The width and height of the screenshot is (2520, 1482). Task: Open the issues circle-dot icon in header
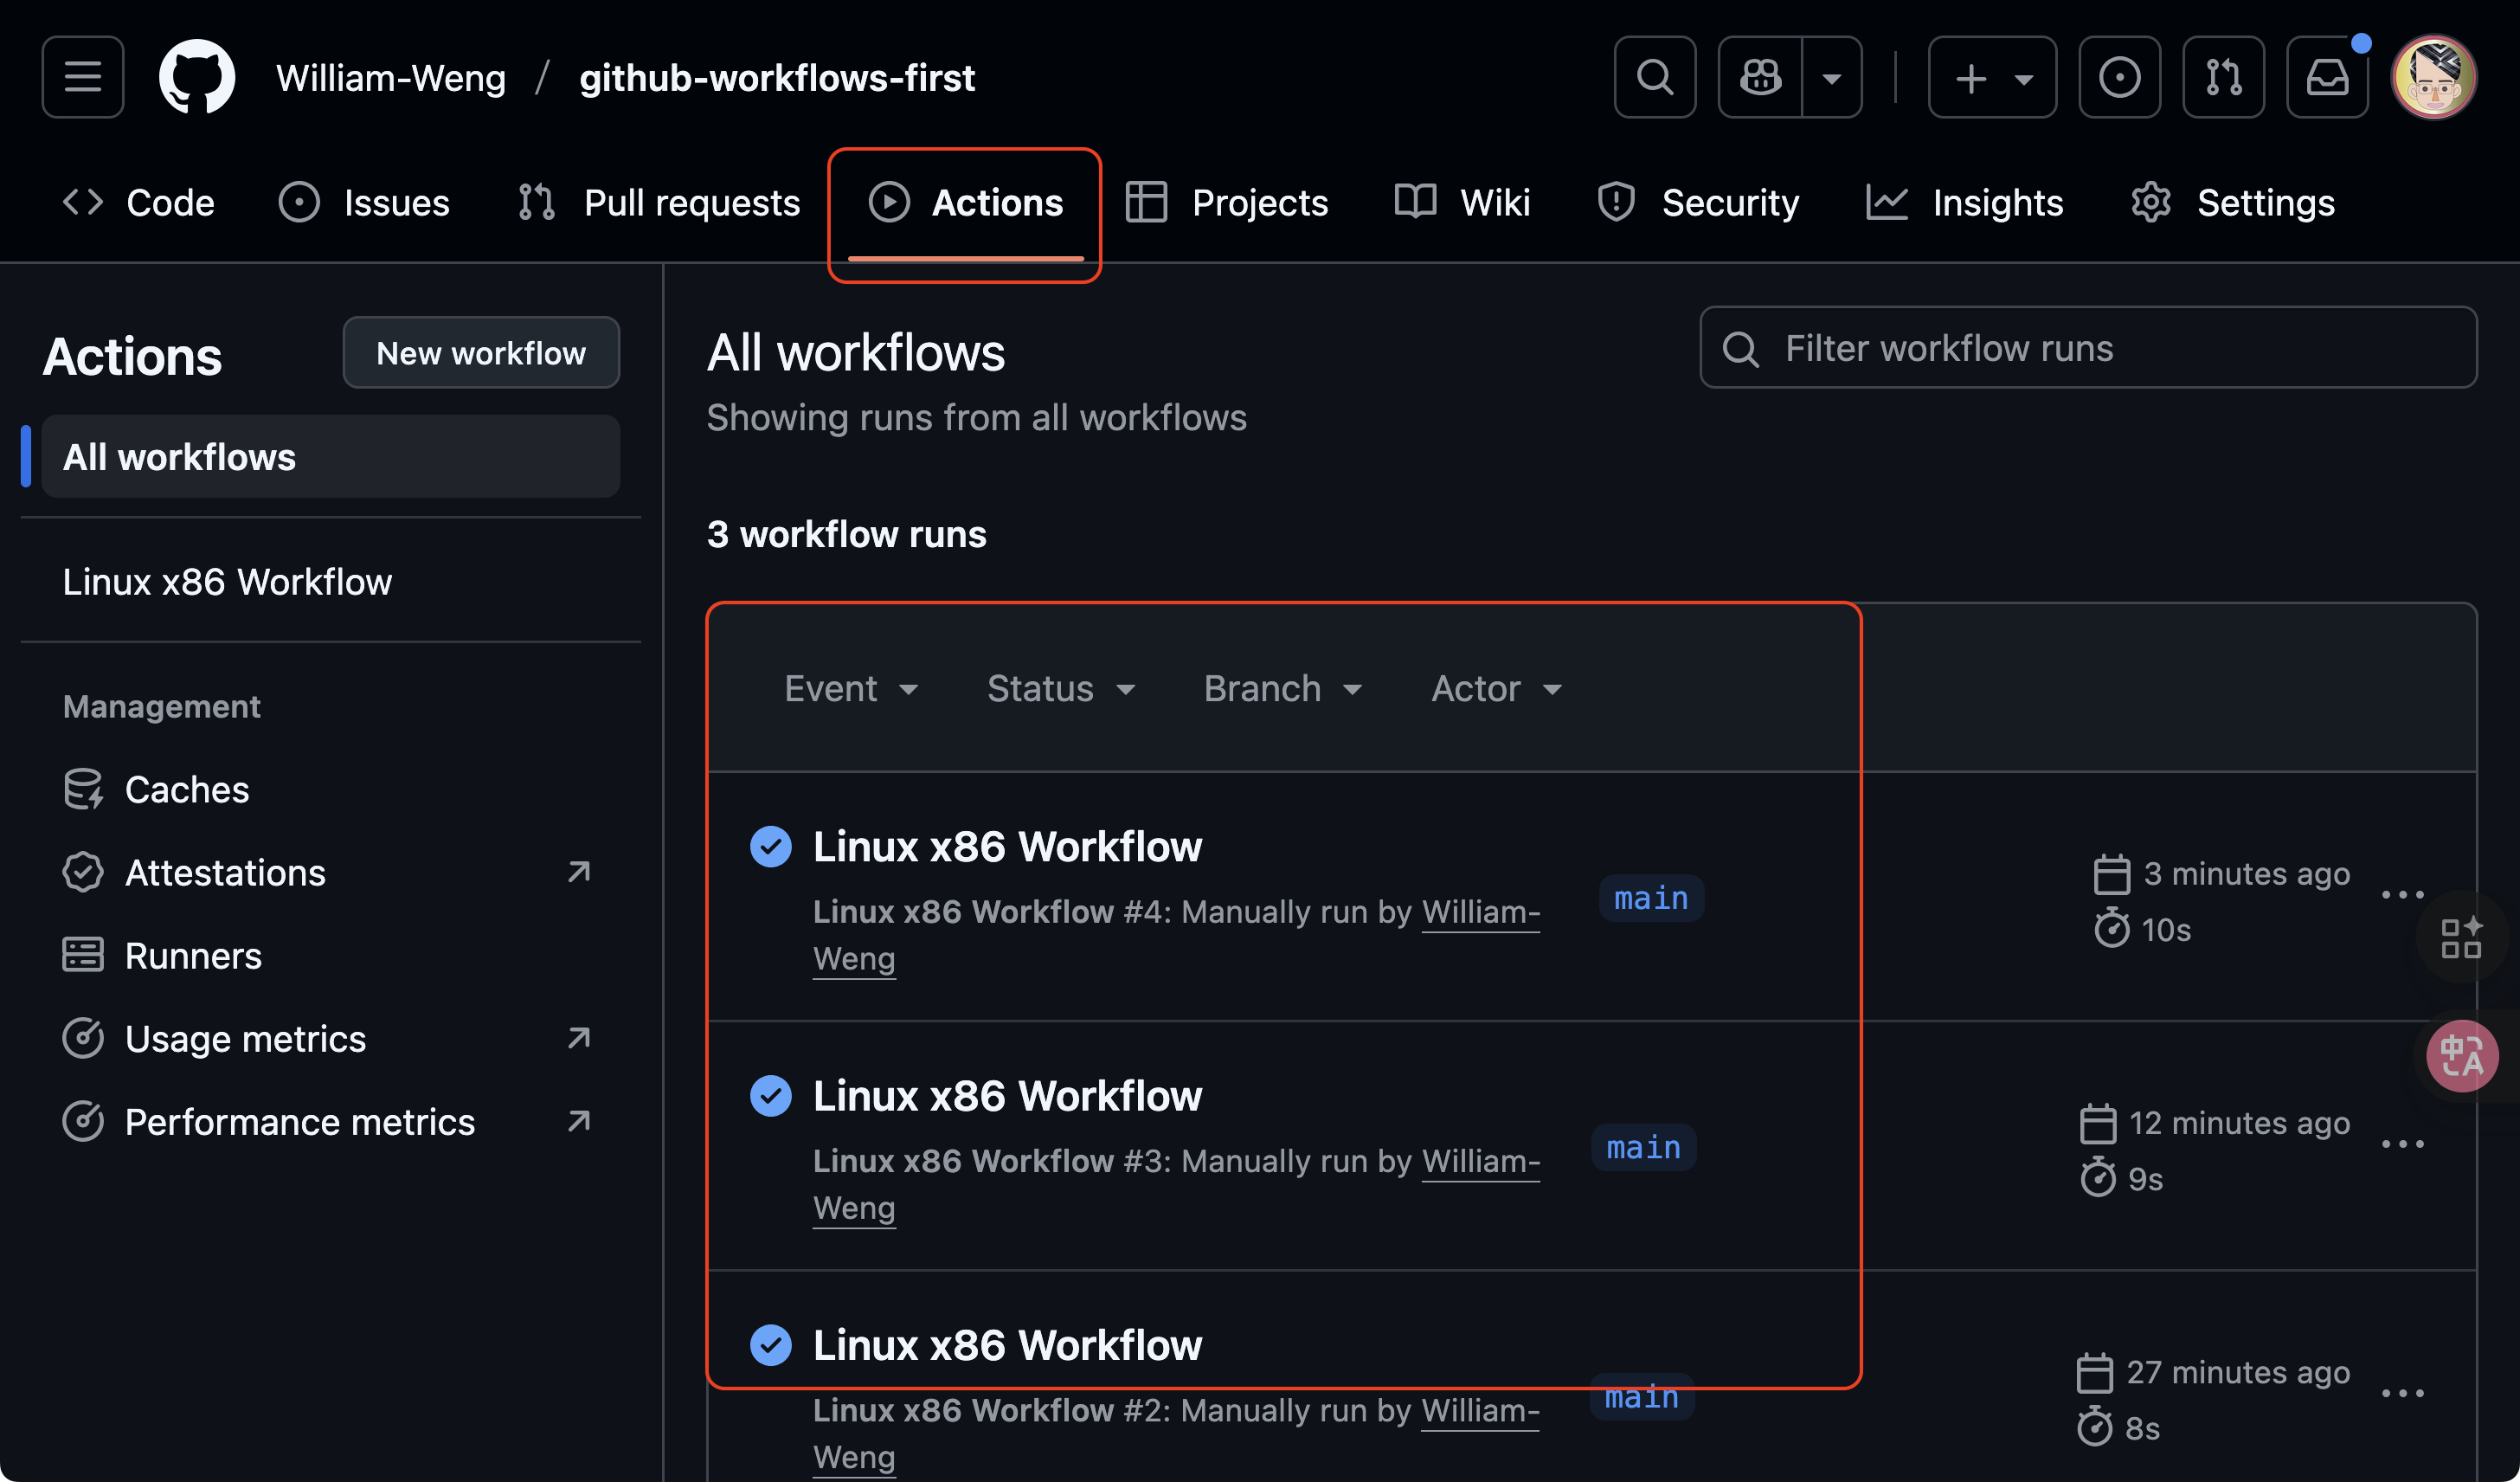click(2119, 77)
